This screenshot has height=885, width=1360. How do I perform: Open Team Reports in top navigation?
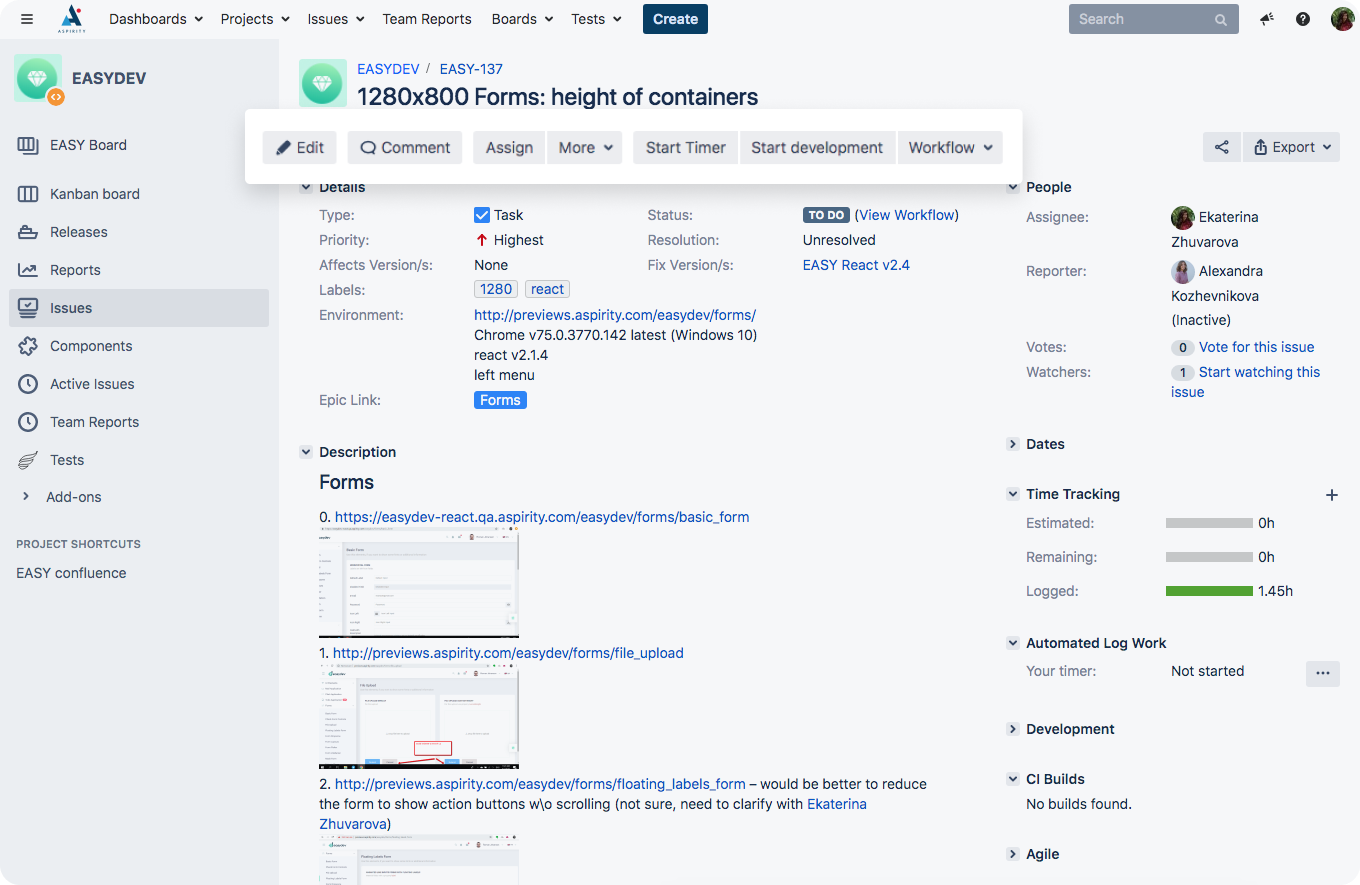427,19
